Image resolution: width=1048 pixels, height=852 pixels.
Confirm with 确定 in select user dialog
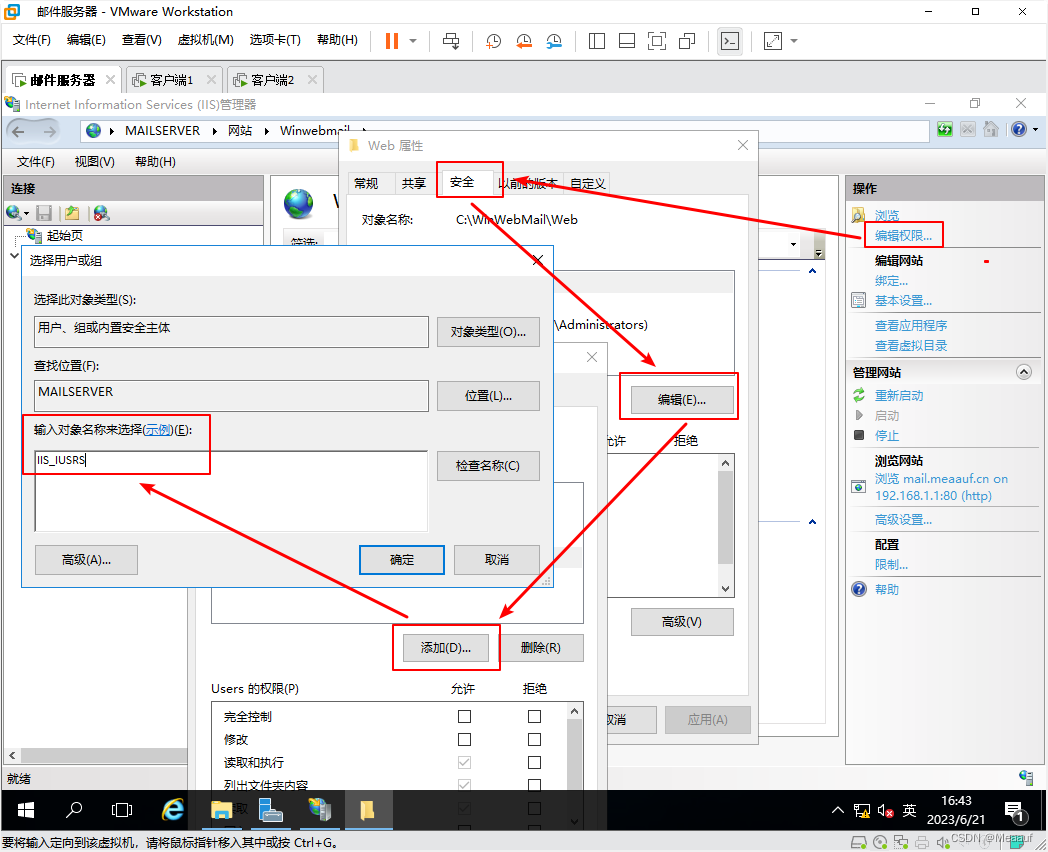[402, 560]
